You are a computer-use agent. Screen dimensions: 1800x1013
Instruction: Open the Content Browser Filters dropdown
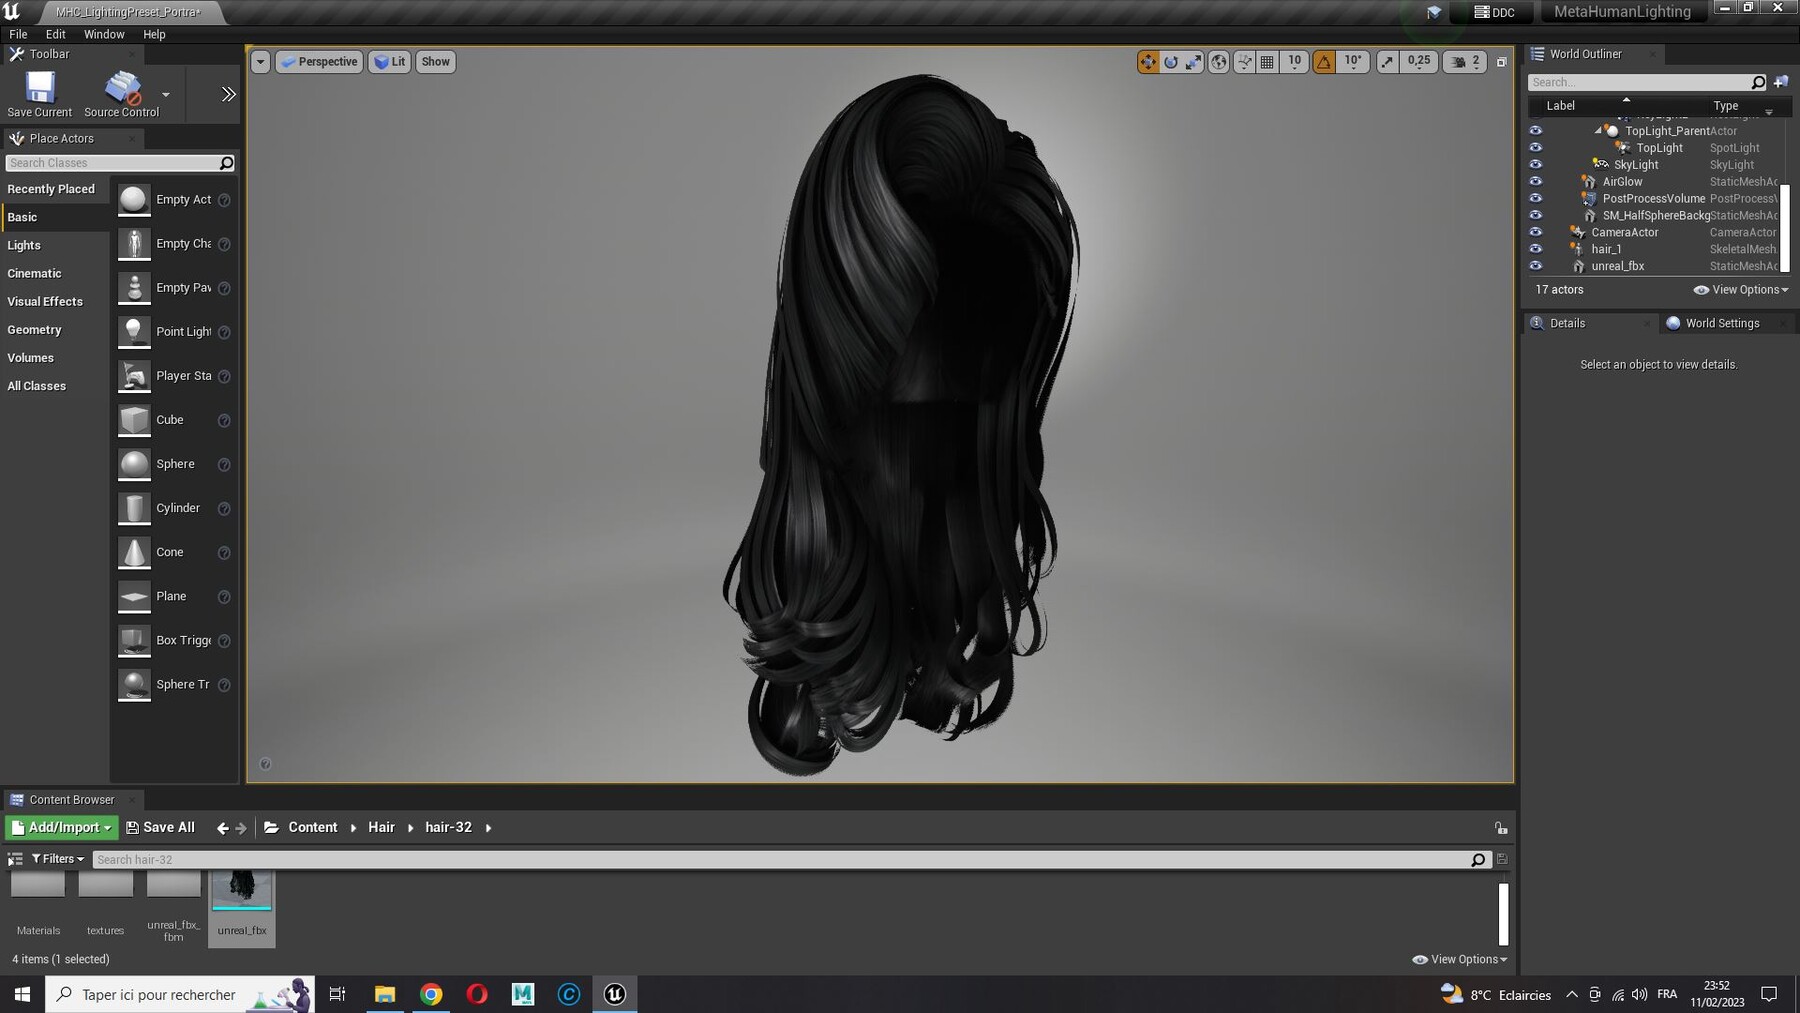point(58,859)
